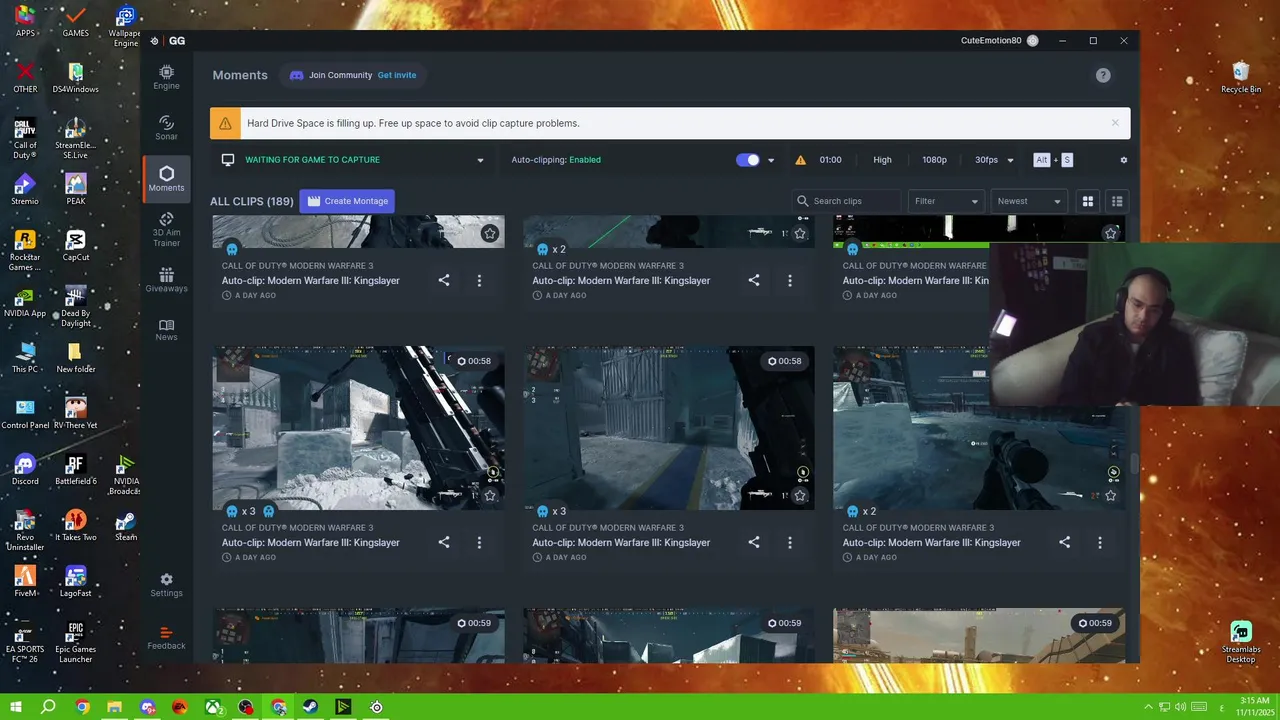This screenshot has height=720, width=1280.
Task: Switch clips to grid view
Action: tap(1088, 201)
